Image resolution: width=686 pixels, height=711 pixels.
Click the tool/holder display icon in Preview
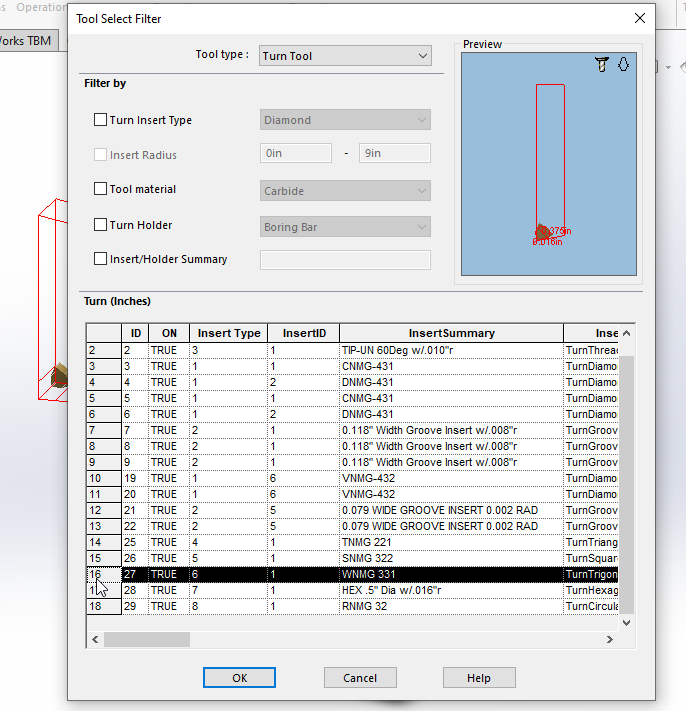(602, 64)
